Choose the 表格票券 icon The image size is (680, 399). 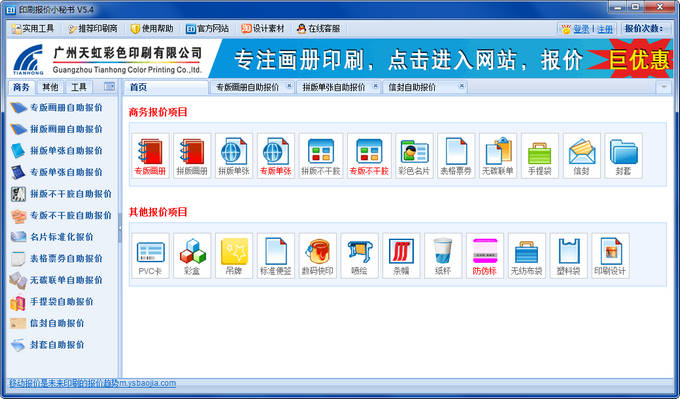456,156
